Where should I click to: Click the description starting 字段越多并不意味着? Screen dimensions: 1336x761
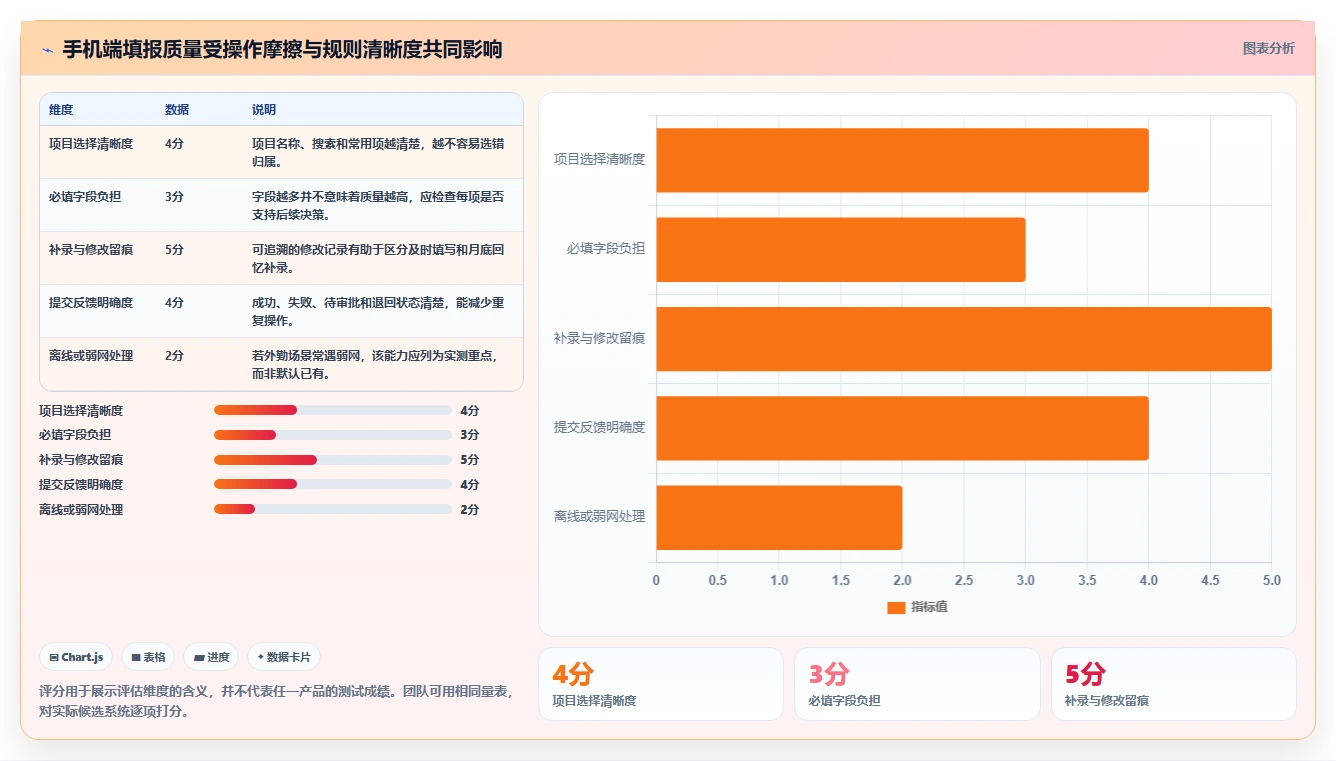click(x=378, y=205)
